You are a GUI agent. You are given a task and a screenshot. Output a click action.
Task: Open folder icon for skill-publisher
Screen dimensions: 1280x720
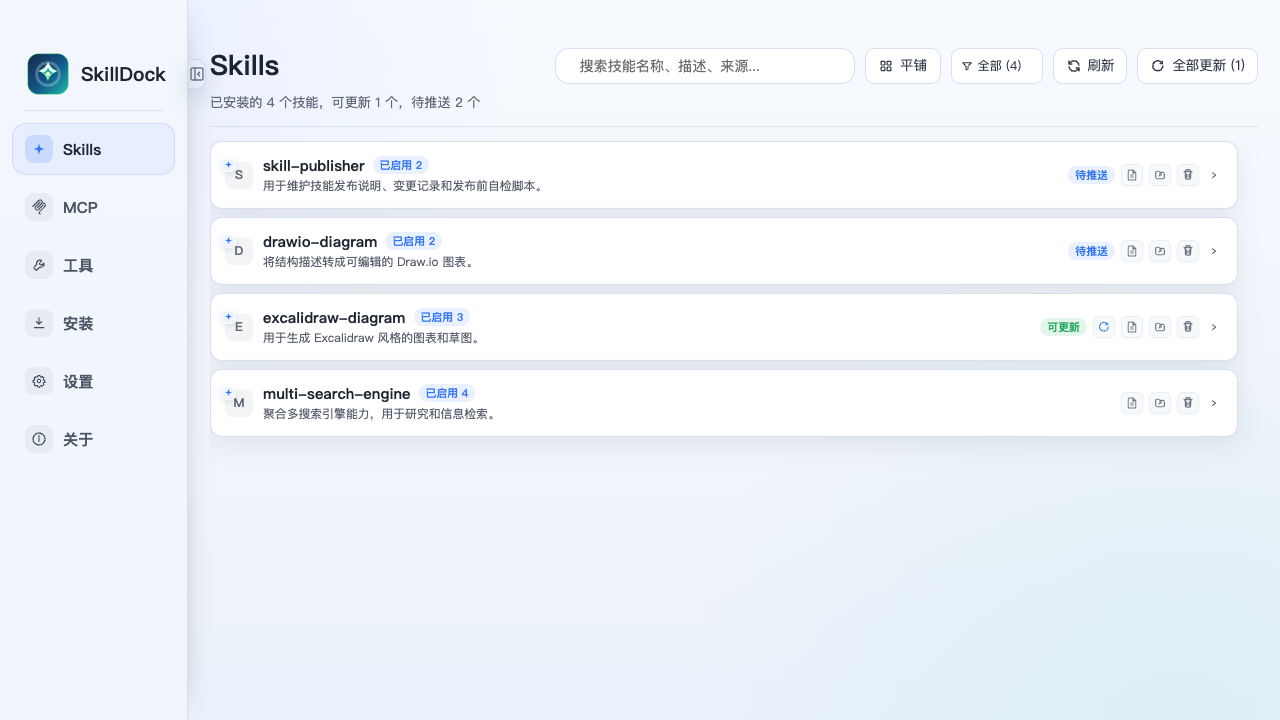click(1160, 175)
